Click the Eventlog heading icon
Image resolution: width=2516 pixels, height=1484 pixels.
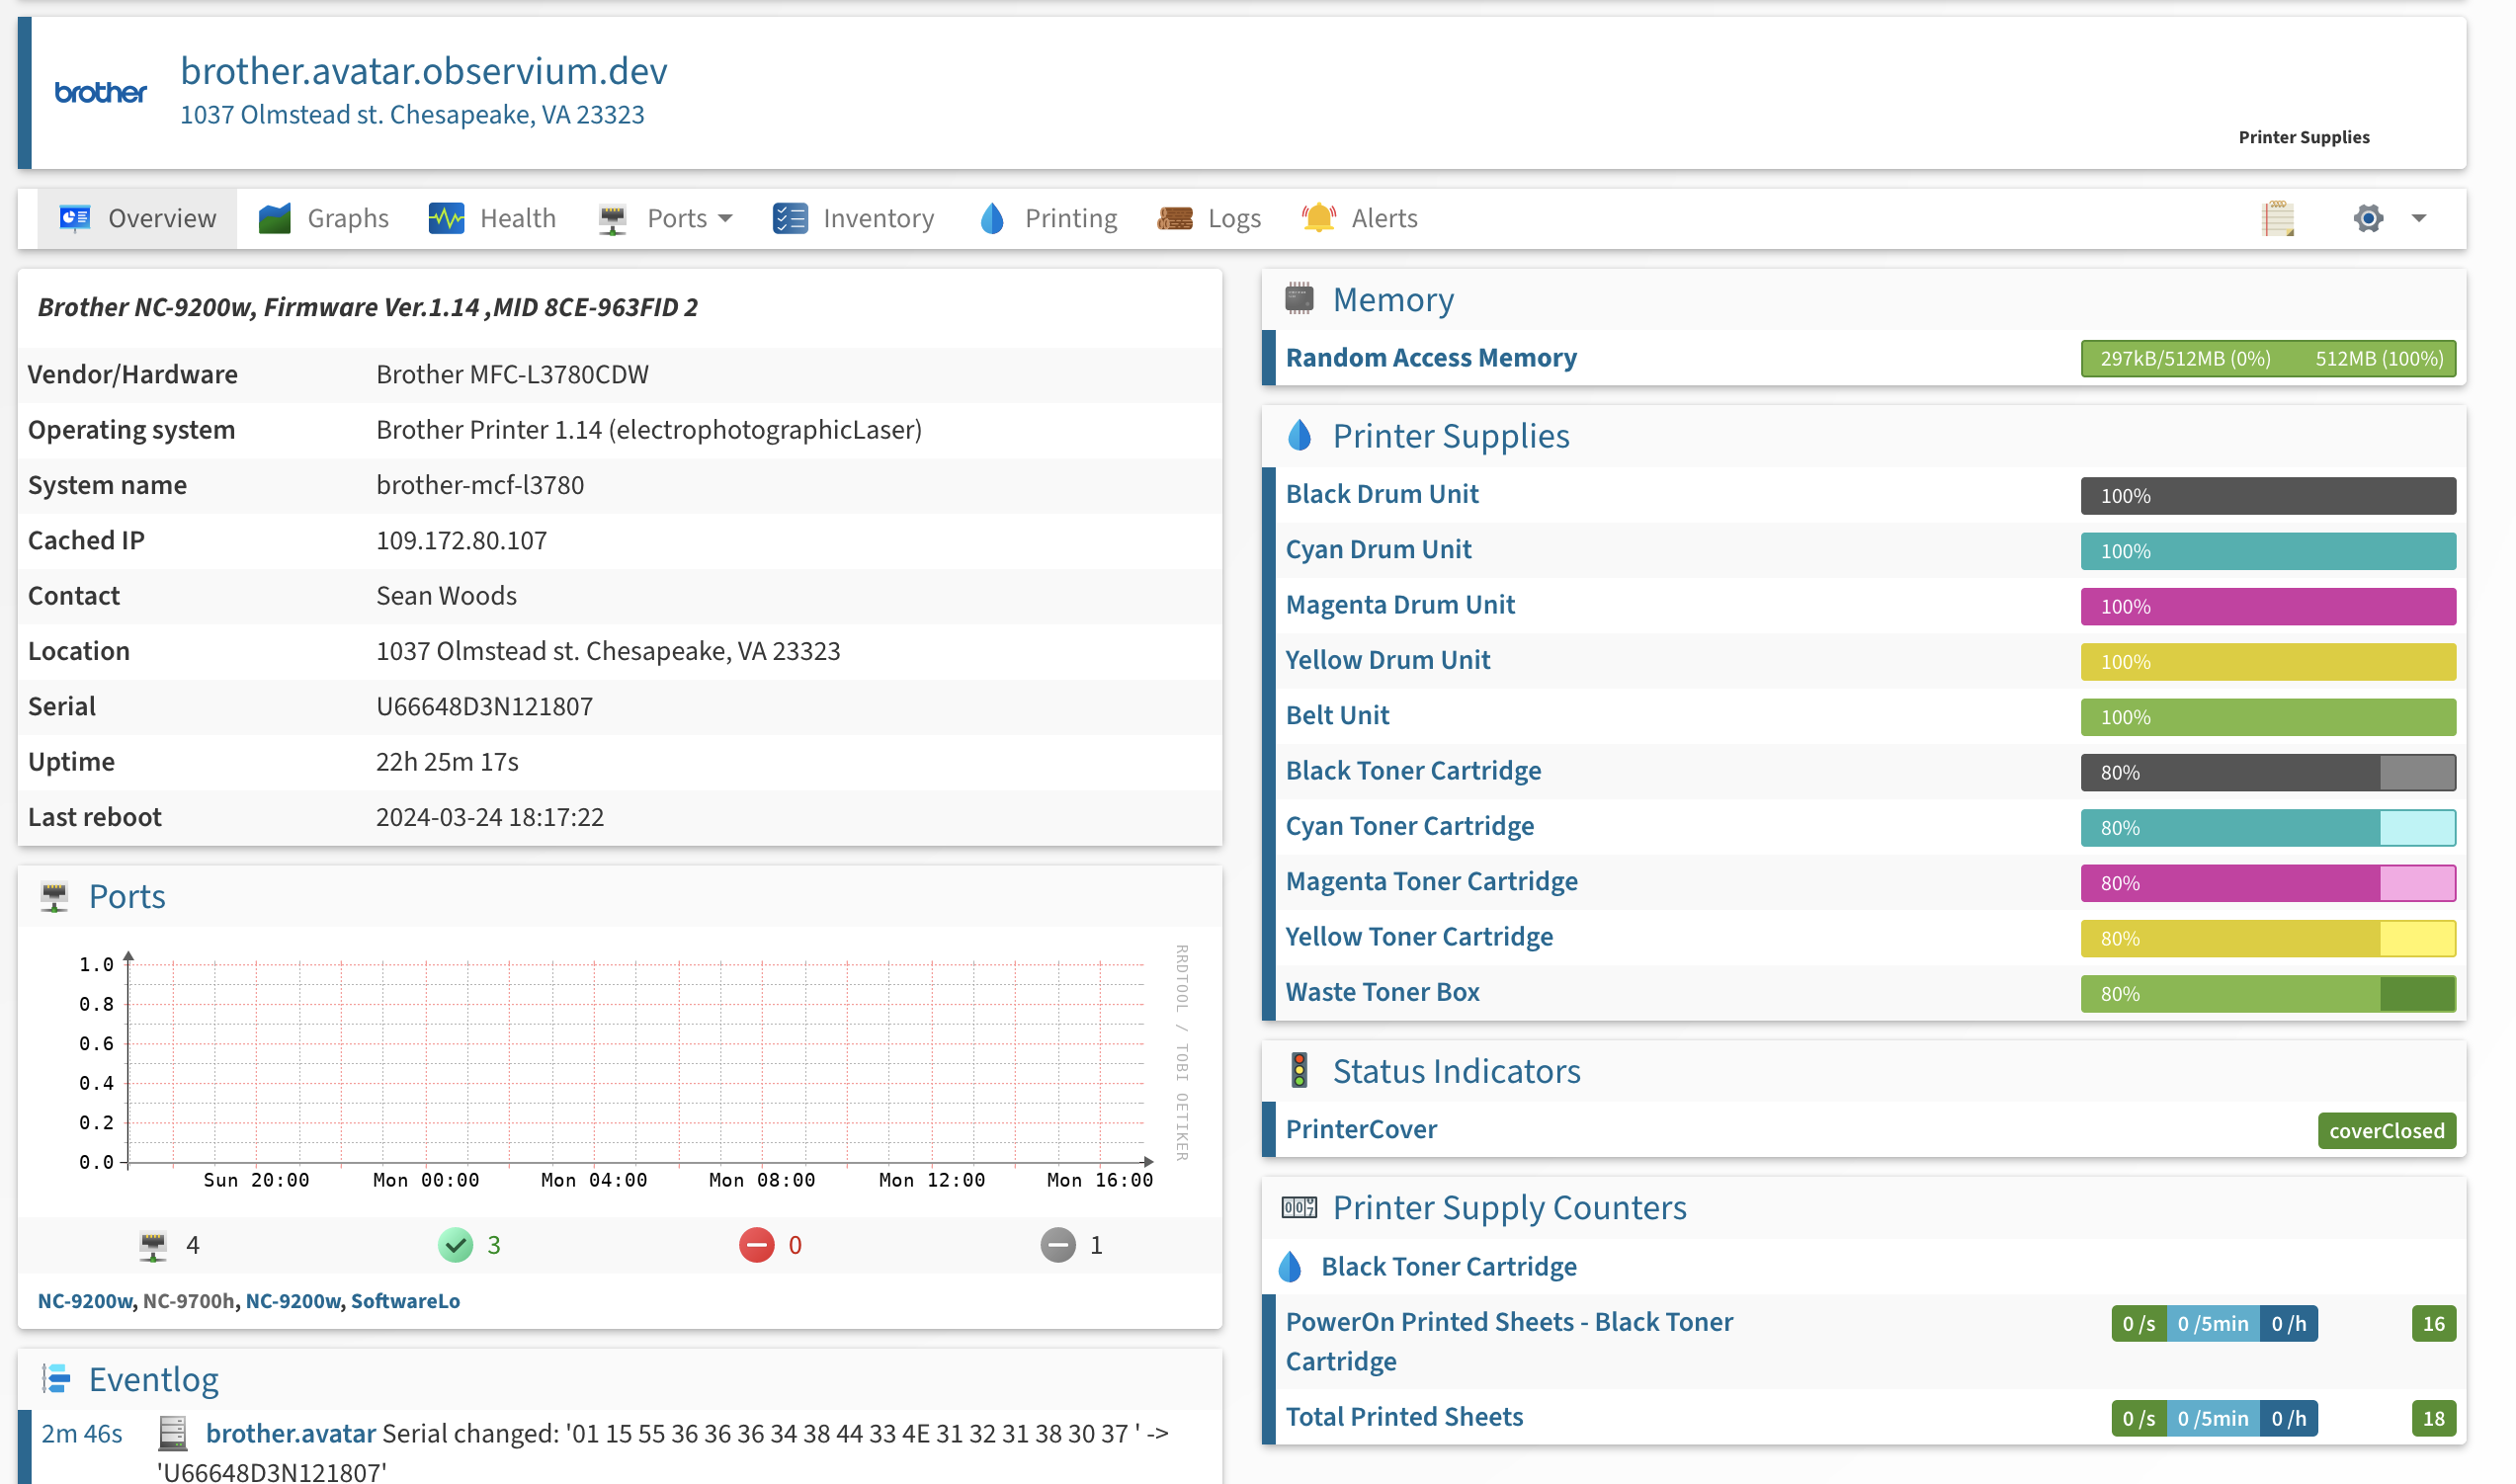(56, 1379)
